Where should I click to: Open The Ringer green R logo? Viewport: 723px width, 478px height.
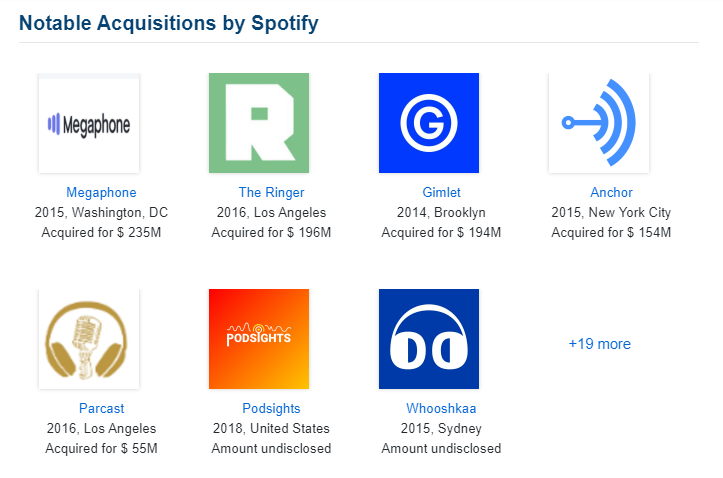click(x=259, y=123)
